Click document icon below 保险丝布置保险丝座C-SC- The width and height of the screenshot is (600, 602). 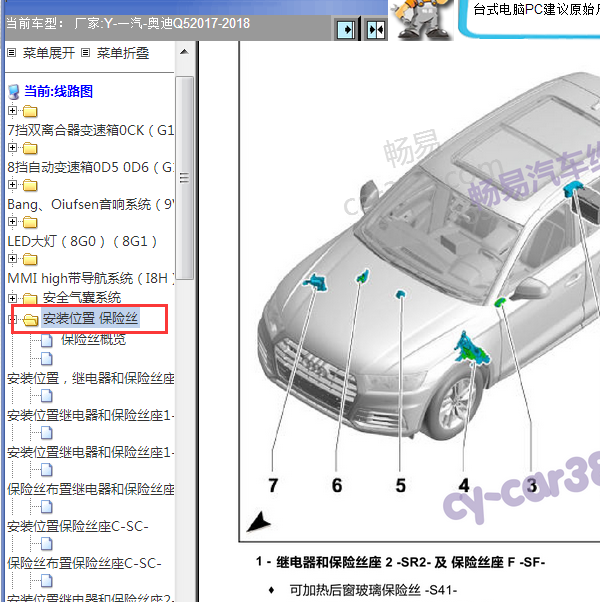46,581
